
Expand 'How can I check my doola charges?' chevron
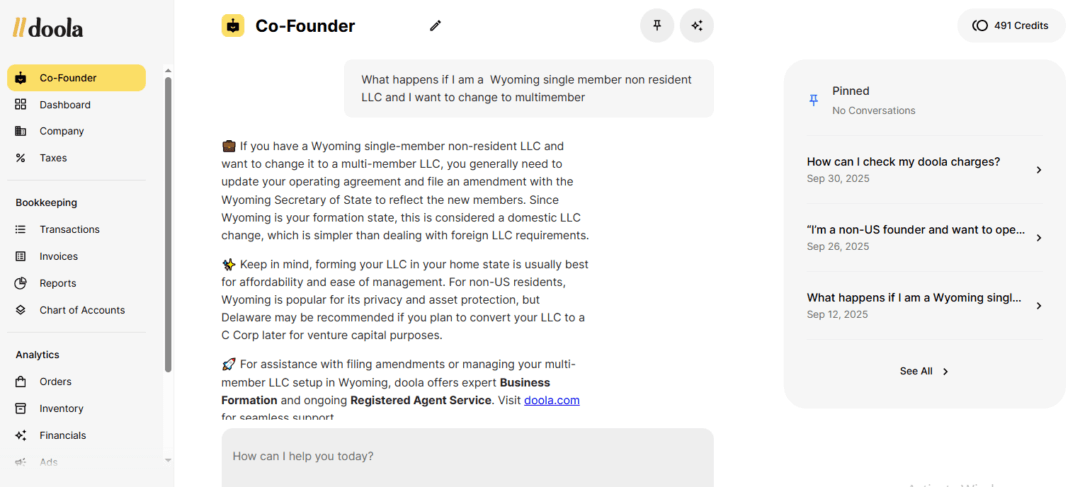[x=1039, y=170]
